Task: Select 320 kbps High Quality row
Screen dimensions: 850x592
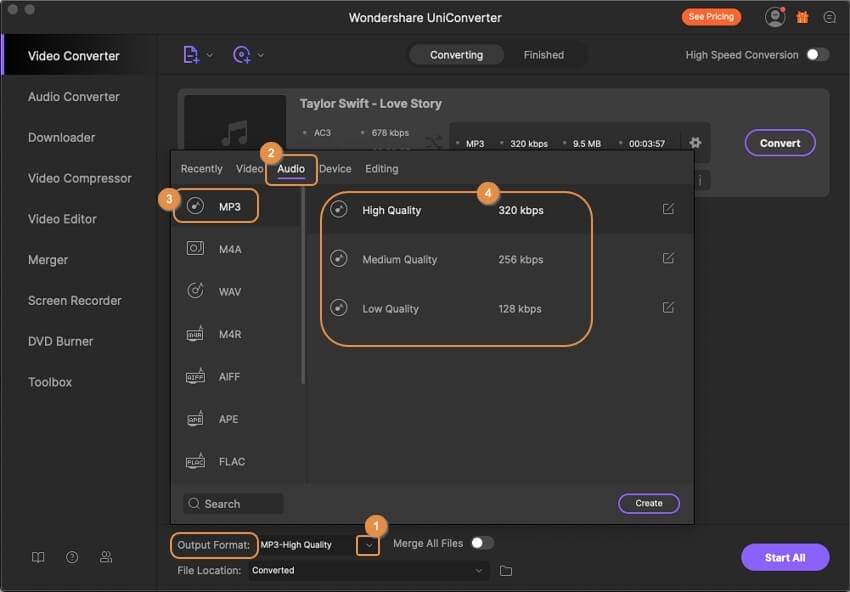Action: tap(500, 210)
